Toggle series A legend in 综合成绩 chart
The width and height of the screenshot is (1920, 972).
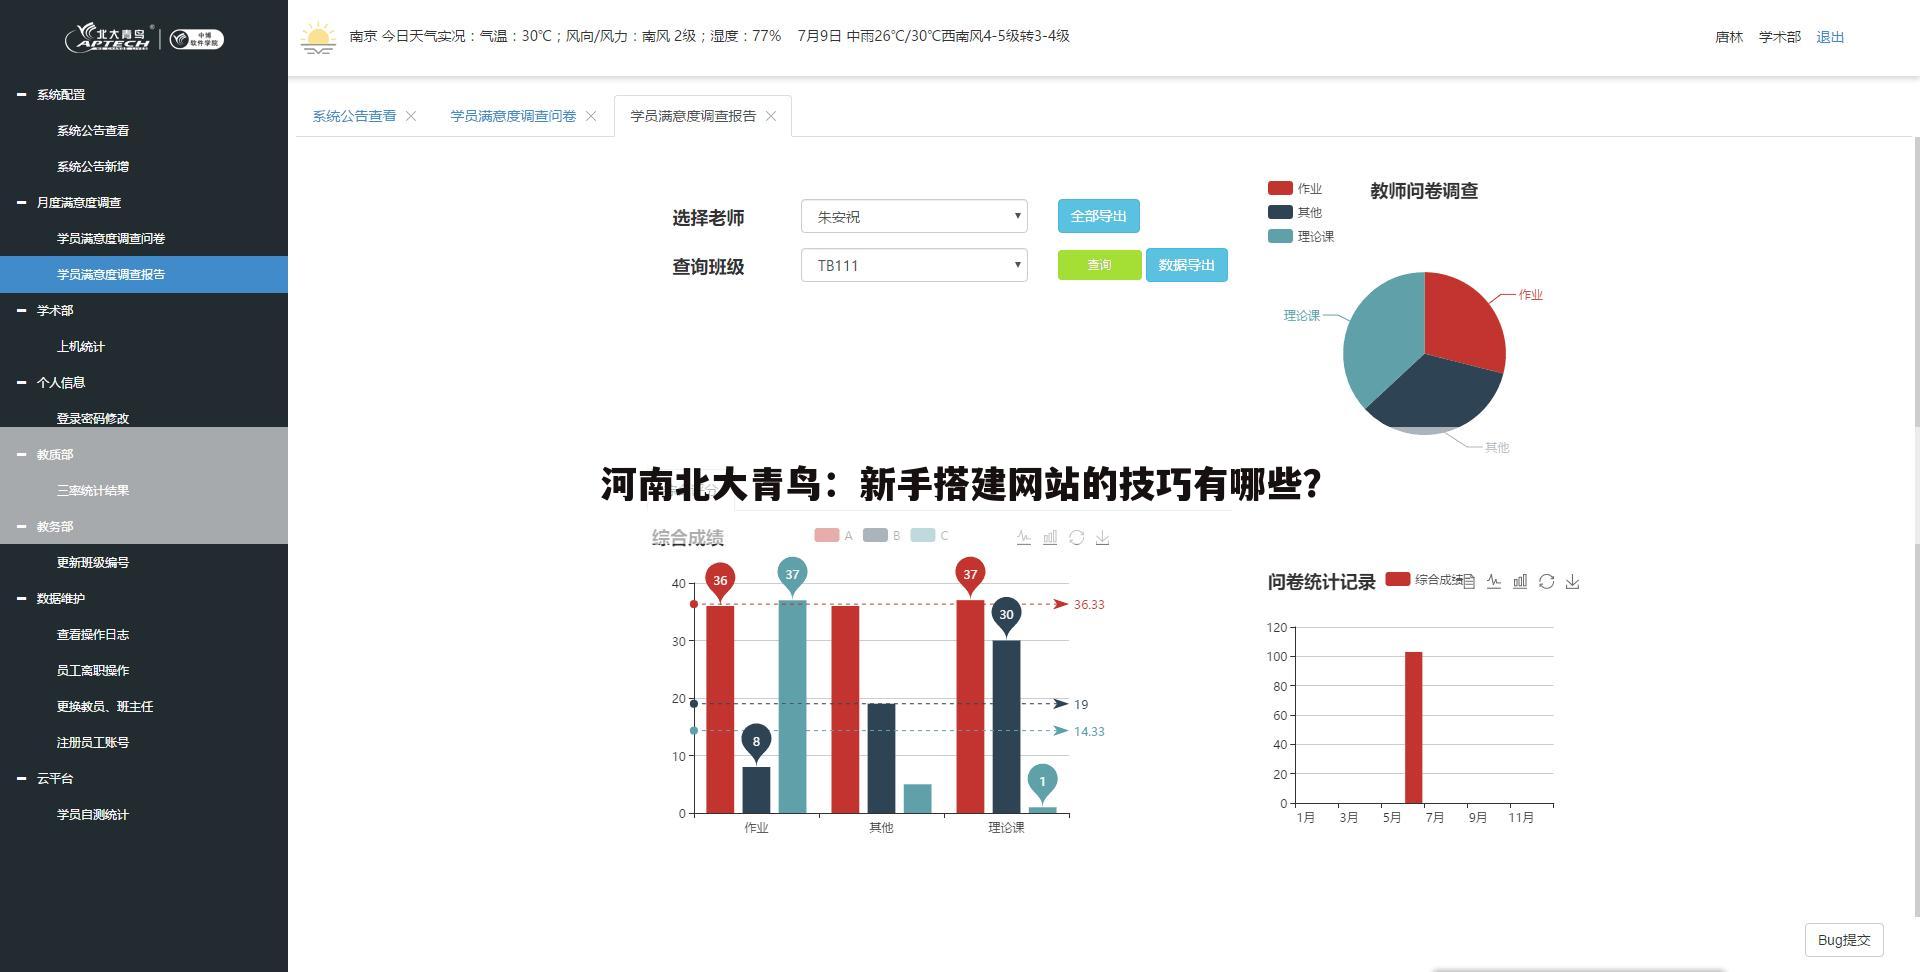[x=834, y=535]
